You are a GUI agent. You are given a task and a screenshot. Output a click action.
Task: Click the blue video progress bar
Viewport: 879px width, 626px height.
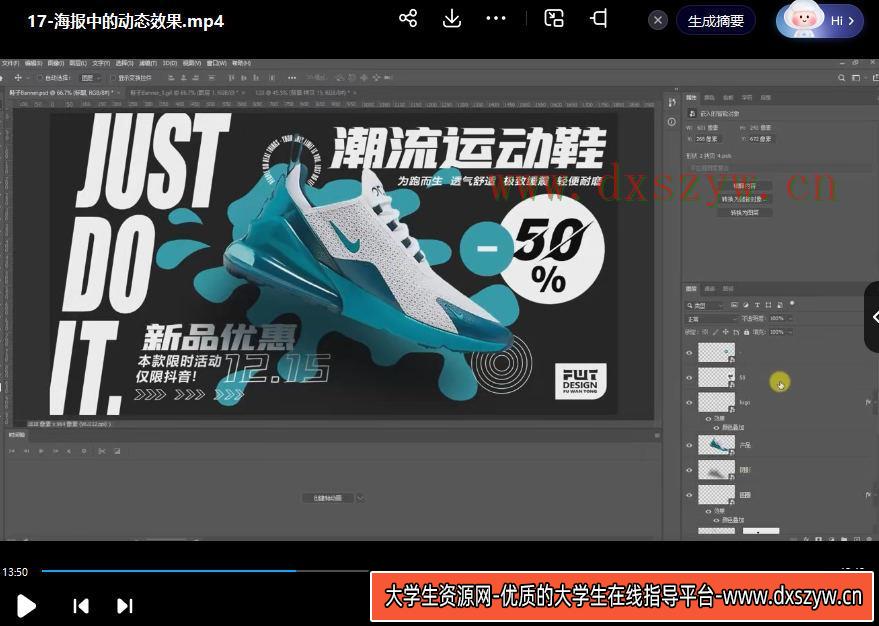[169, 571]
